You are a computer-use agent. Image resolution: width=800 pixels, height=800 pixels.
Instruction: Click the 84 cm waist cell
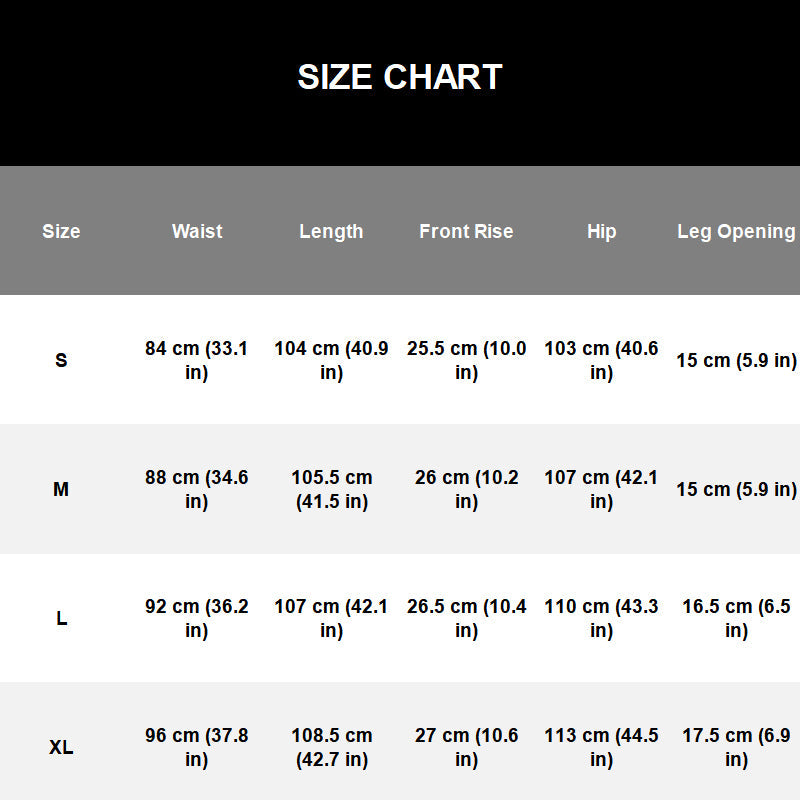point(196,360)
